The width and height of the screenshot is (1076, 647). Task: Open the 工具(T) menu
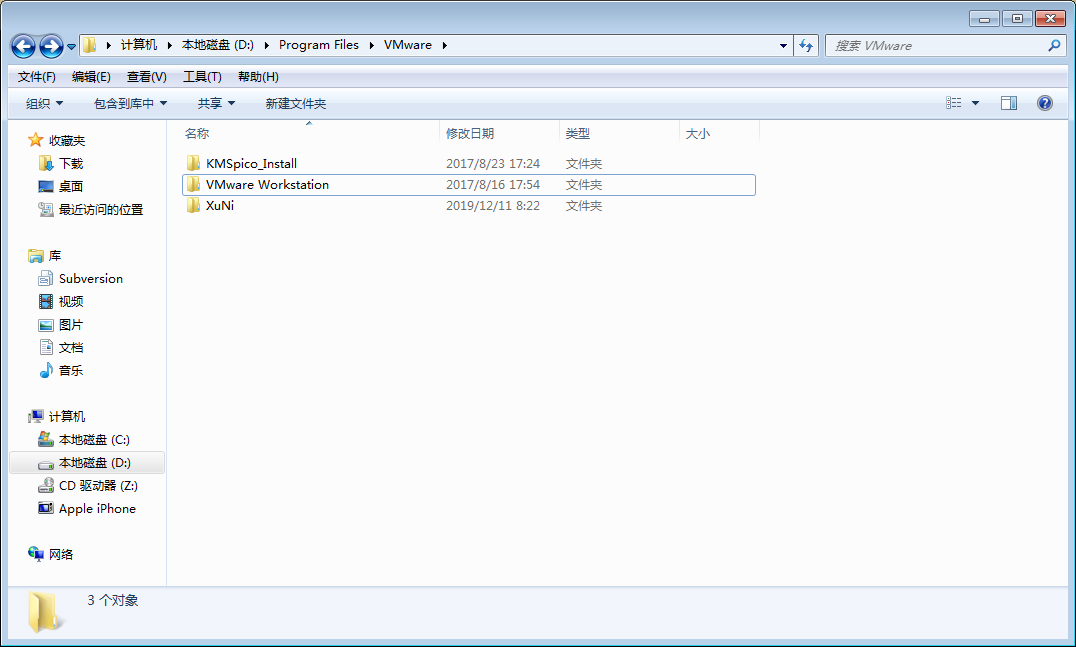(200, 76)
